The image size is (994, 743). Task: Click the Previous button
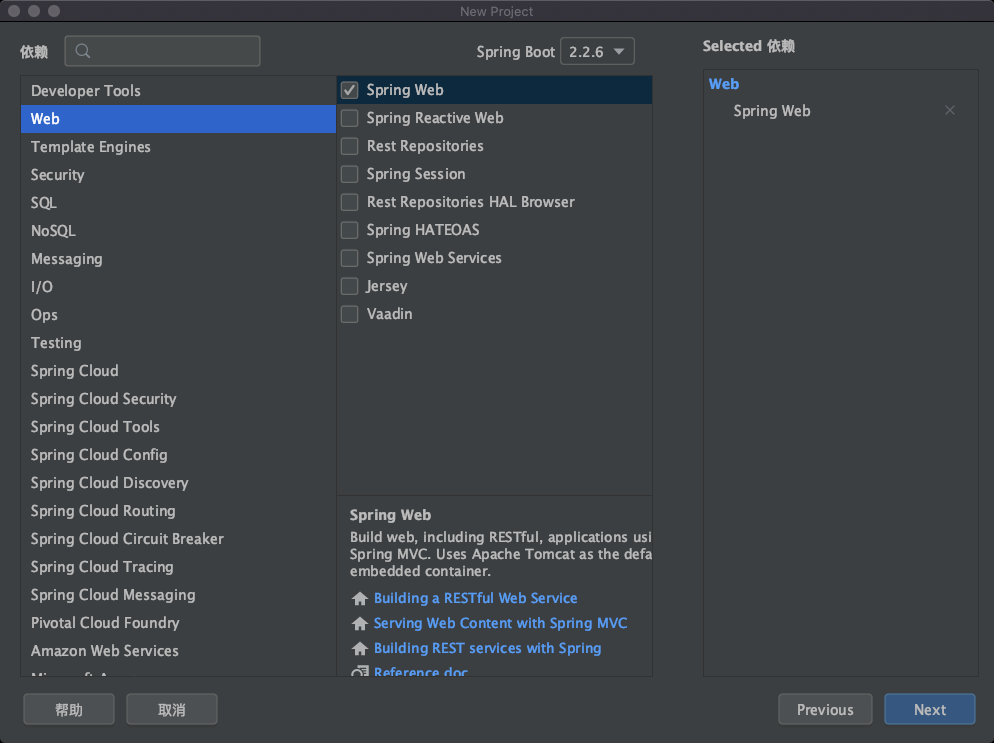click(x=825, y=710)
